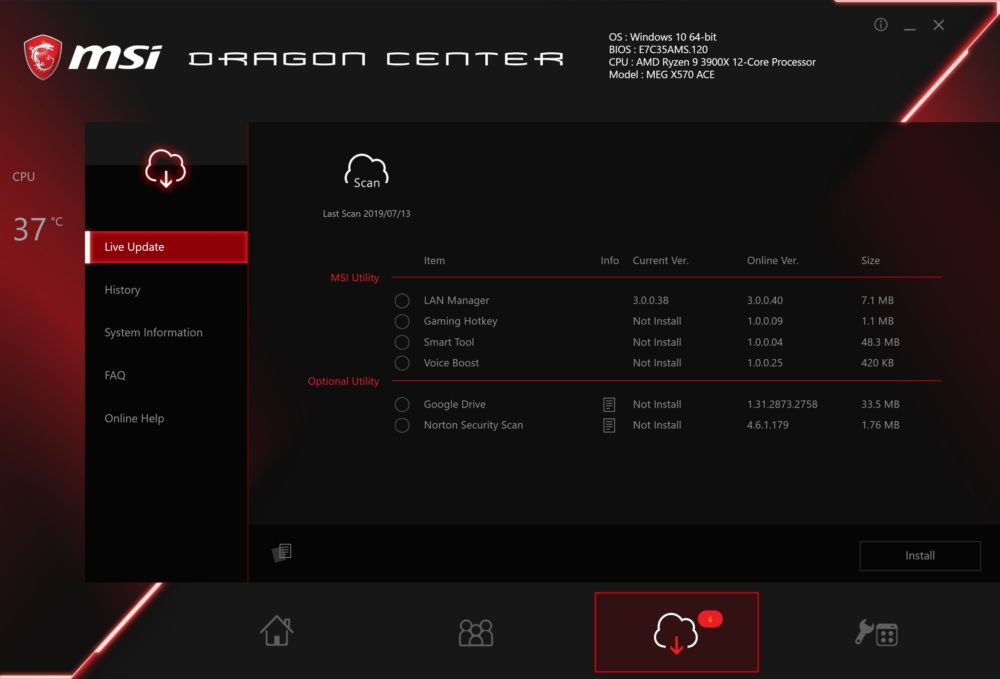Click the Current Ver. column header
The image size is (1000, 679).
point(660,260)
